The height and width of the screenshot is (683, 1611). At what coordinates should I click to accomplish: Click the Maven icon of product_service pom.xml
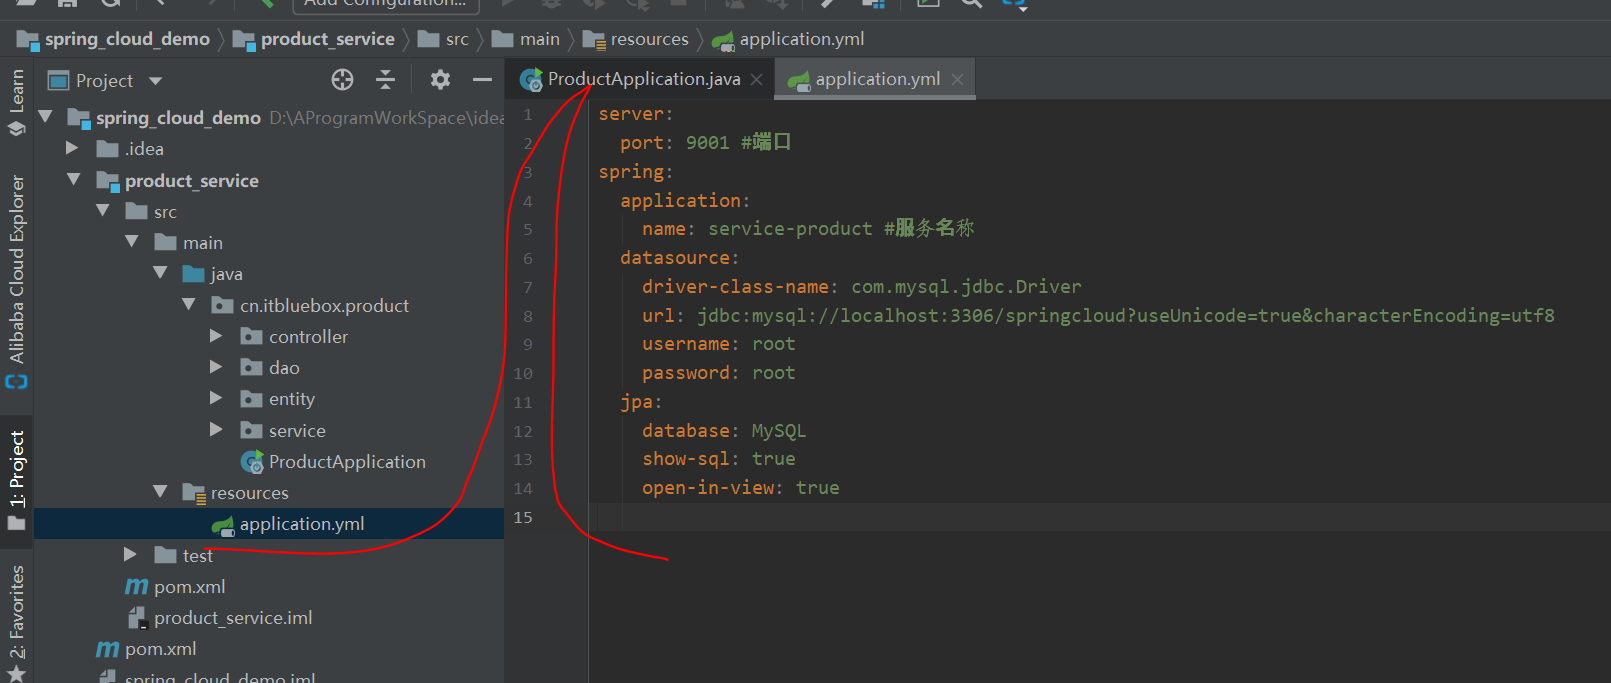(136, 587)
